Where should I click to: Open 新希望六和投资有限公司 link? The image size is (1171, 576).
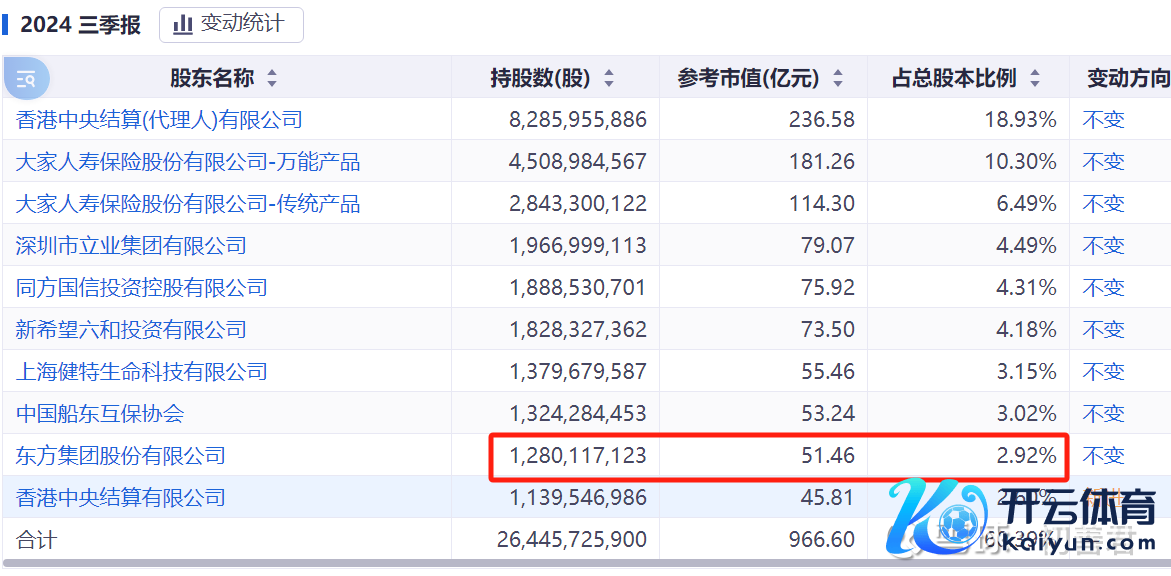131,330
